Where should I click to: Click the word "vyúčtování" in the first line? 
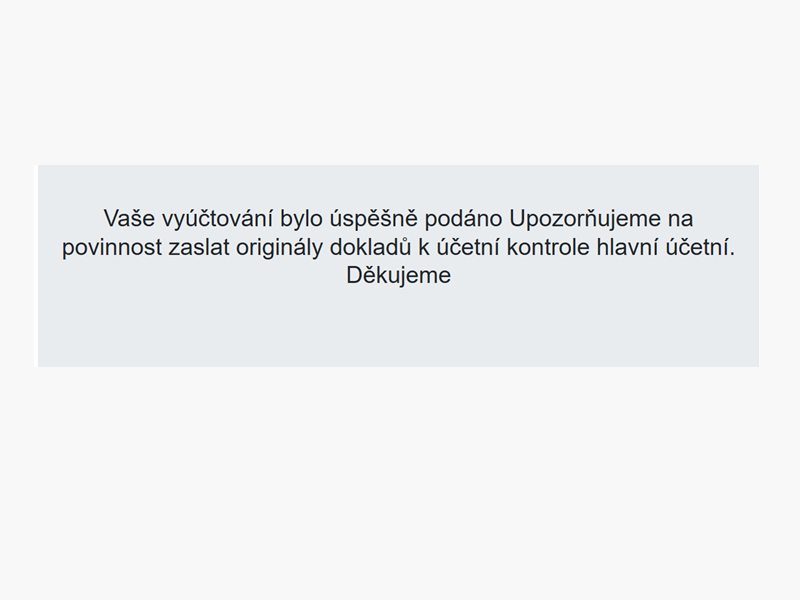click(217, 219)
